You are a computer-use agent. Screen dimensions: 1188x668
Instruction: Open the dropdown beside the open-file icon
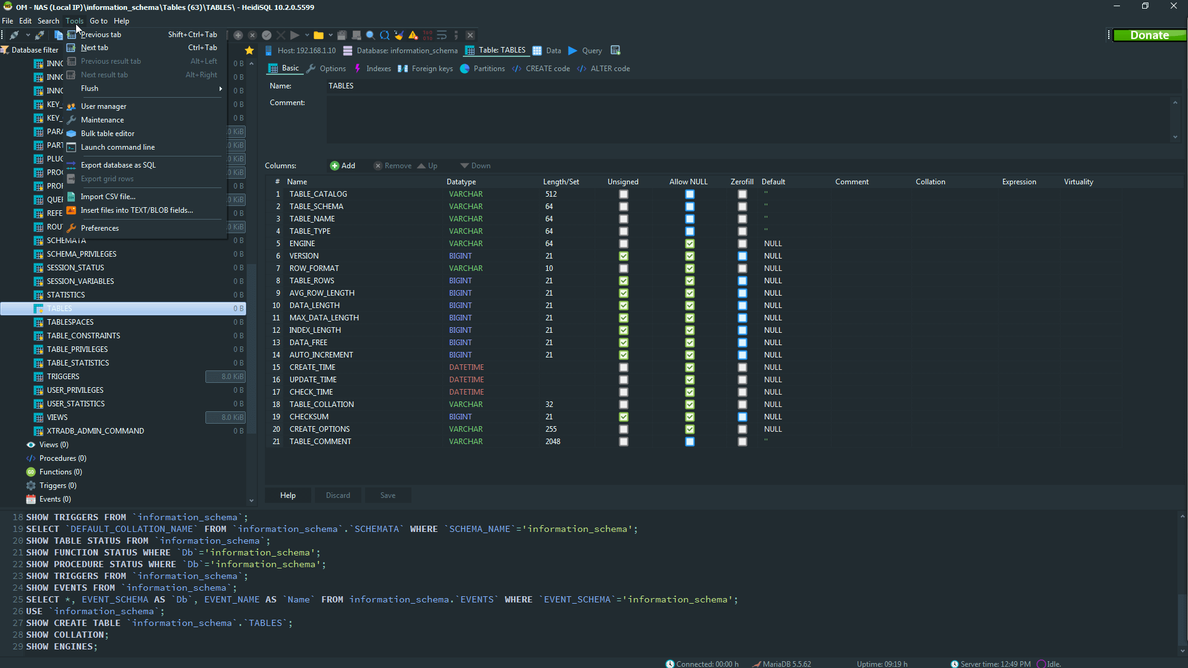tap(331, 34)
